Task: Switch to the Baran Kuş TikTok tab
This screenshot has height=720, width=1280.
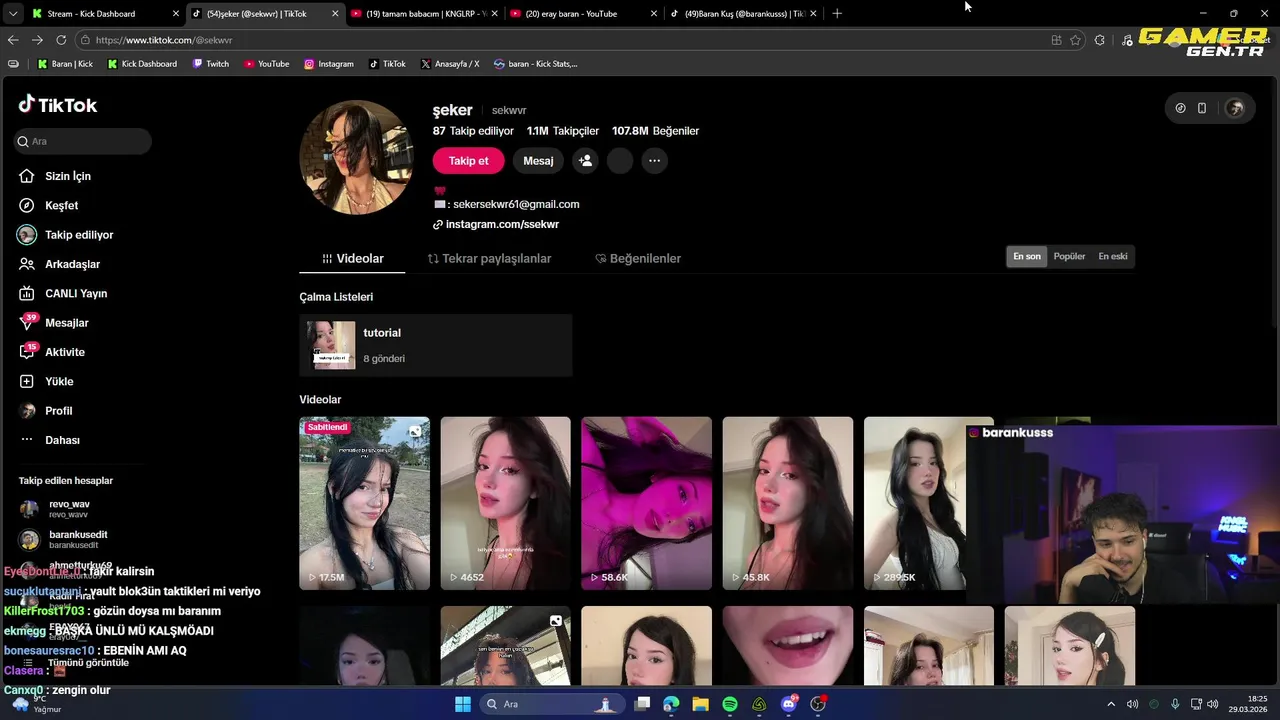Action: pyautogui.click(x=743, y=14)
